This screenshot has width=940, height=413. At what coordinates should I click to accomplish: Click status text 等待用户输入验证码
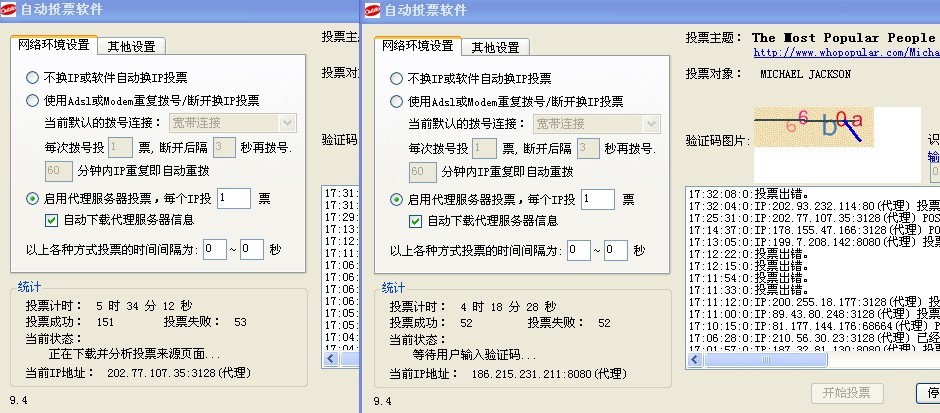[x=475, y=355]
